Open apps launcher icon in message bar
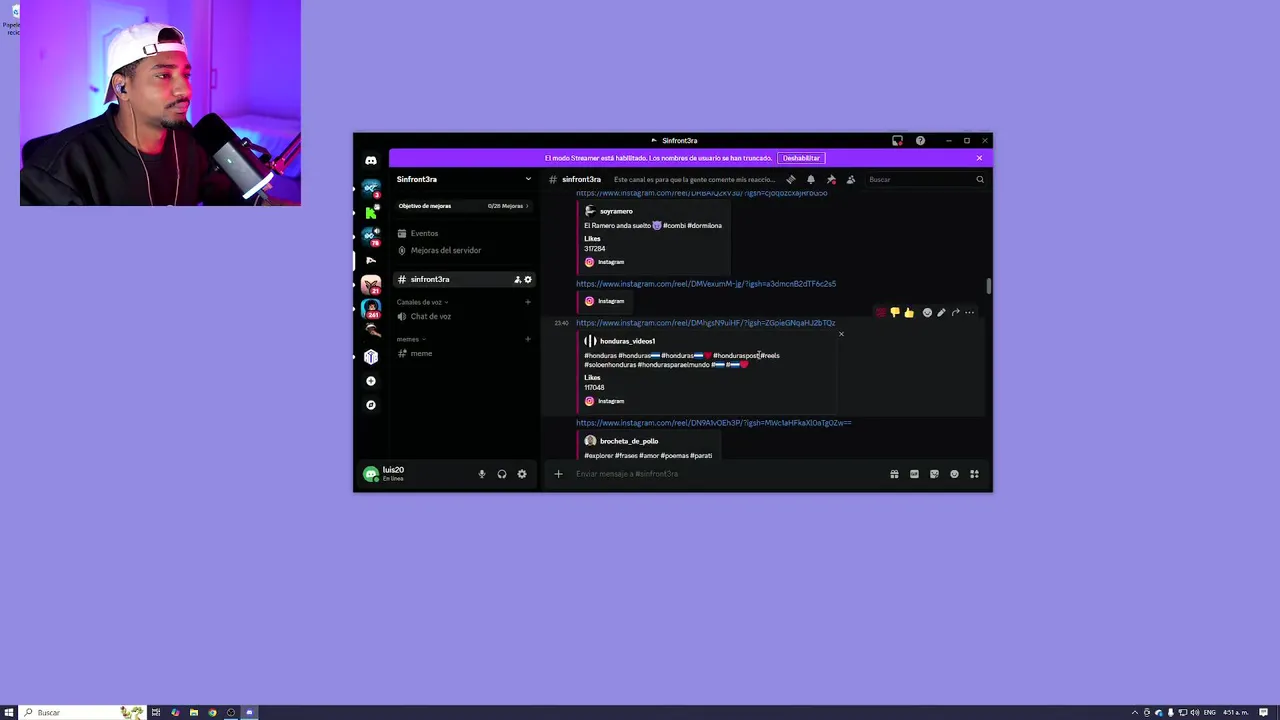This screenshot has width=1280, height=720. (x=974, y=474)
